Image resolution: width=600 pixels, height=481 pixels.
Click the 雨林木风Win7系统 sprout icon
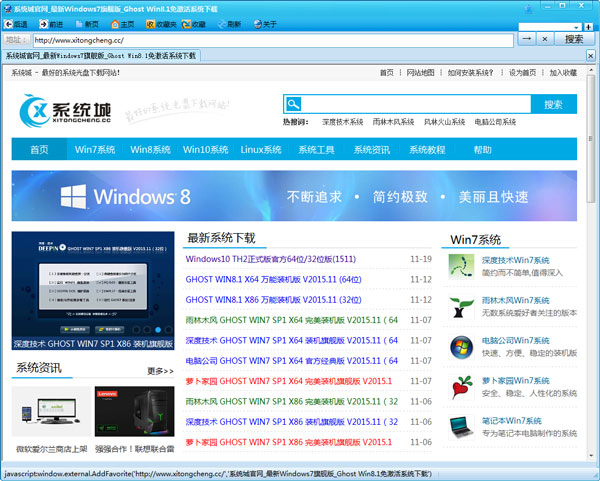tap(461, 307)
